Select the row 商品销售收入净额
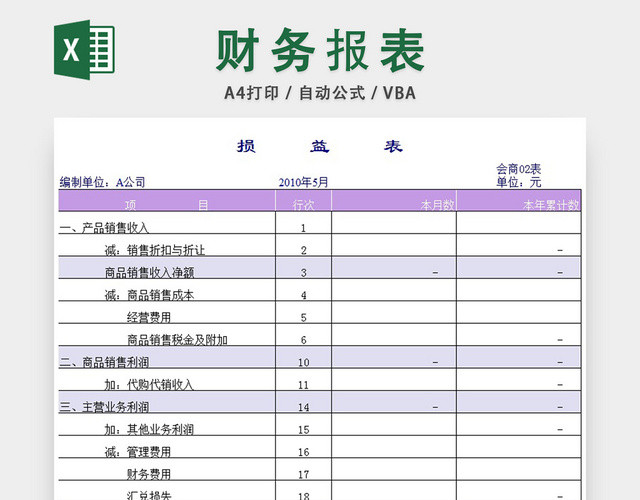Screen dimensions: 640x500 [x=320, y=268]
